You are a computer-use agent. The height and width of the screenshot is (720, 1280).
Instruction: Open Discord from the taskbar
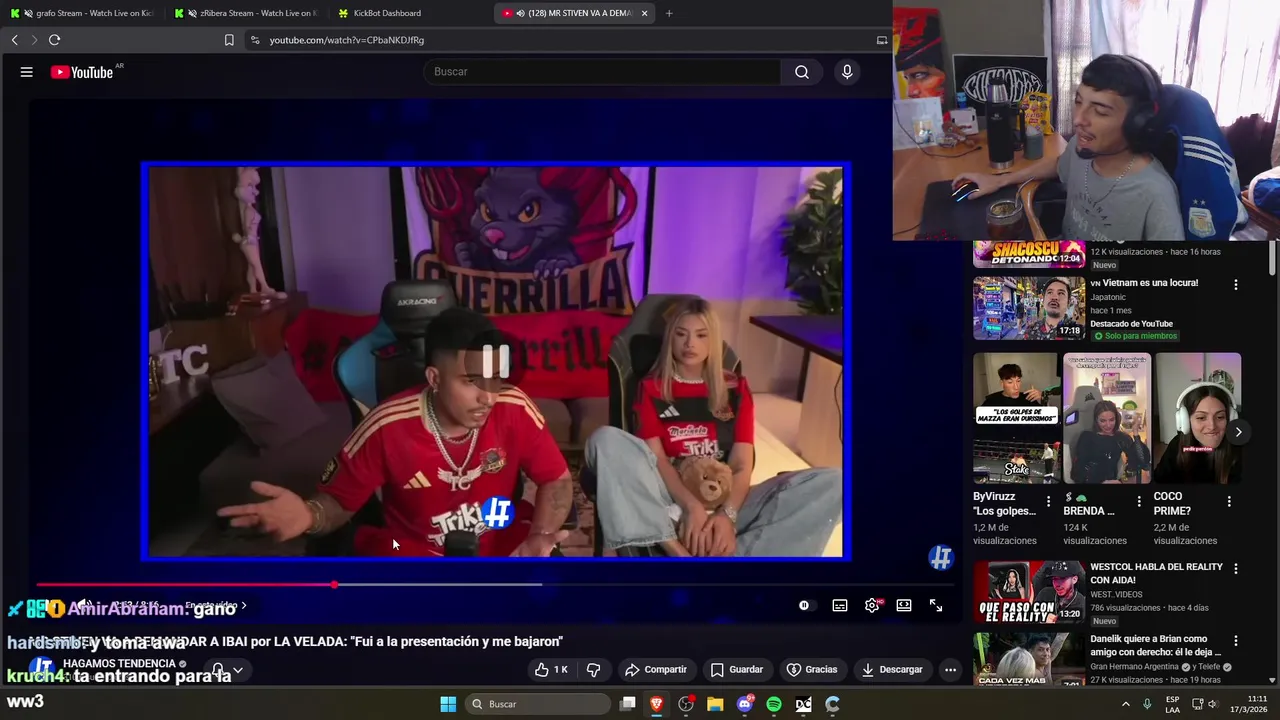(744, 704)
